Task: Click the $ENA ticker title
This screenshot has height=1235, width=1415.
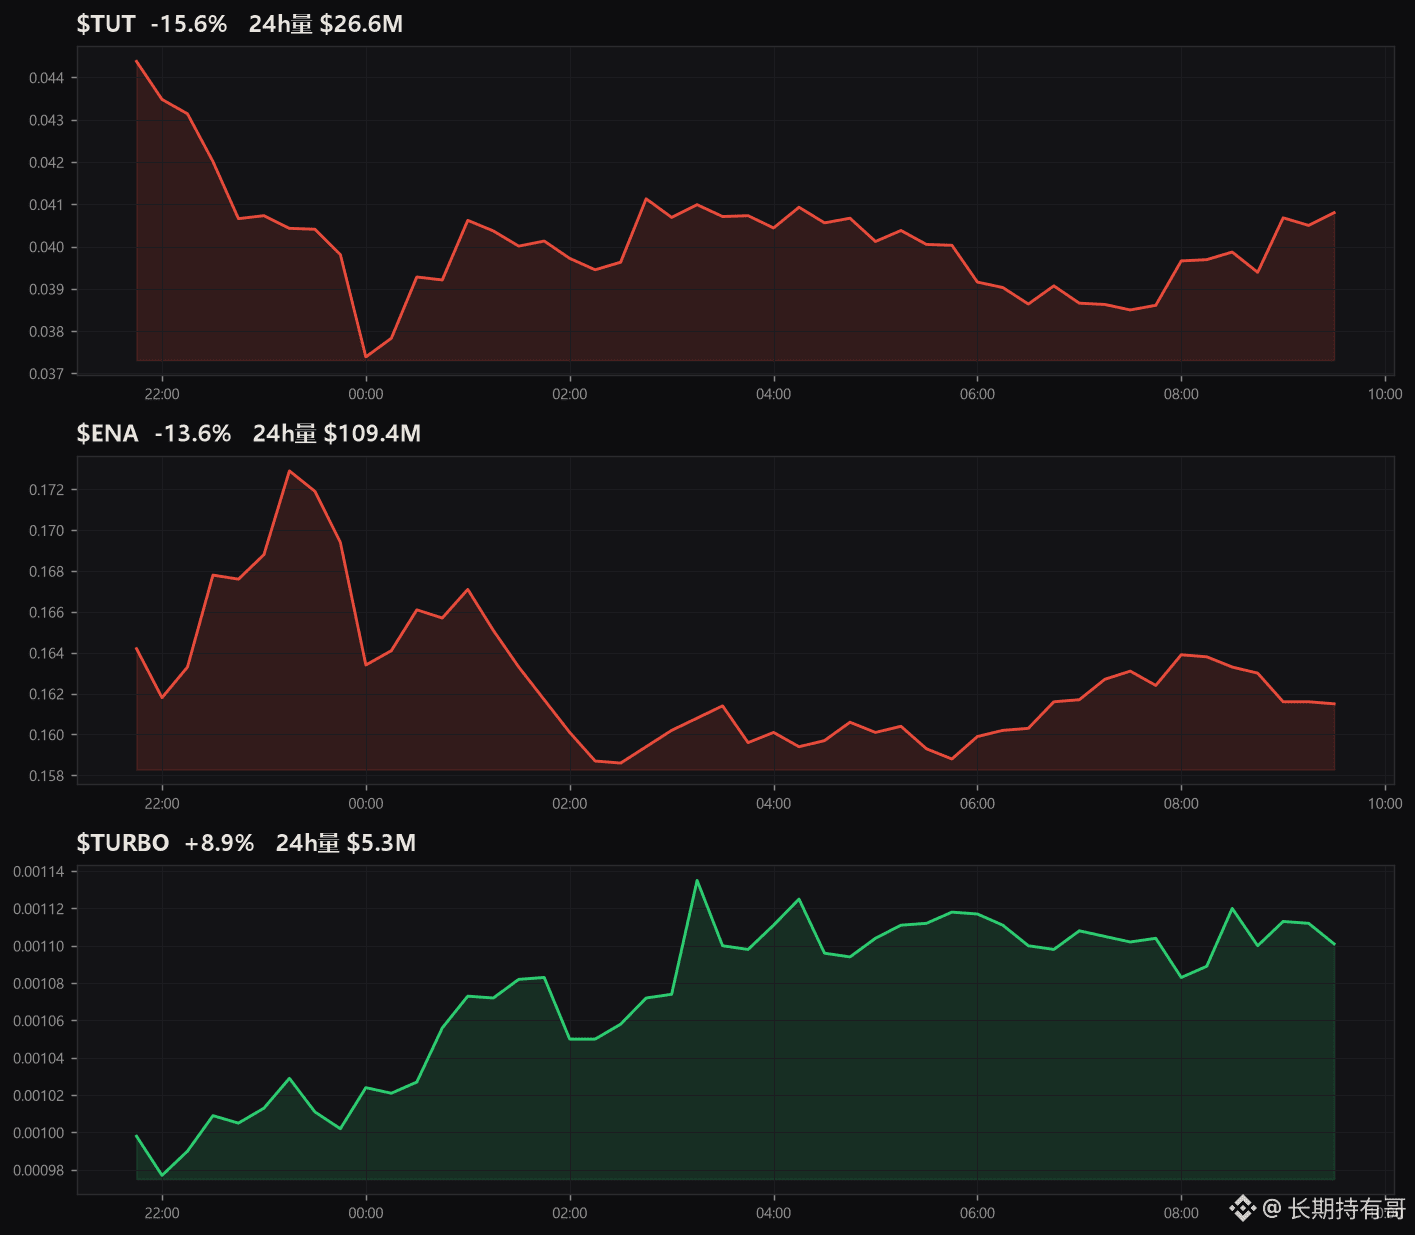Action: (x=108, y=434)
